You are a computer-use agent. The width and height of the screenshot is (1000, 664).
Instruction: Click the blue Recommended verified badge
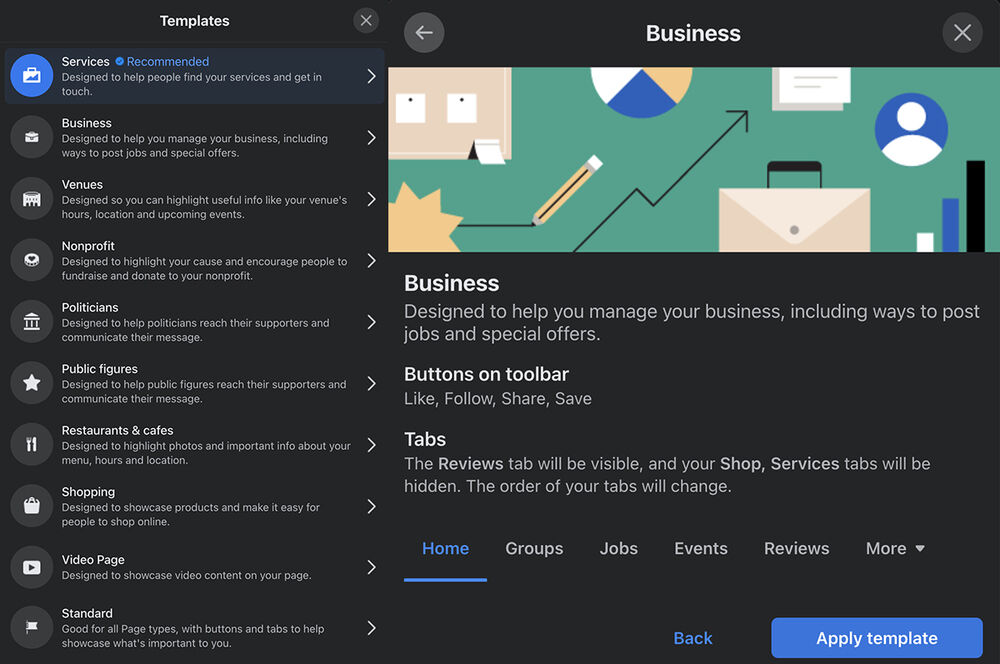(x=119, y=61)
